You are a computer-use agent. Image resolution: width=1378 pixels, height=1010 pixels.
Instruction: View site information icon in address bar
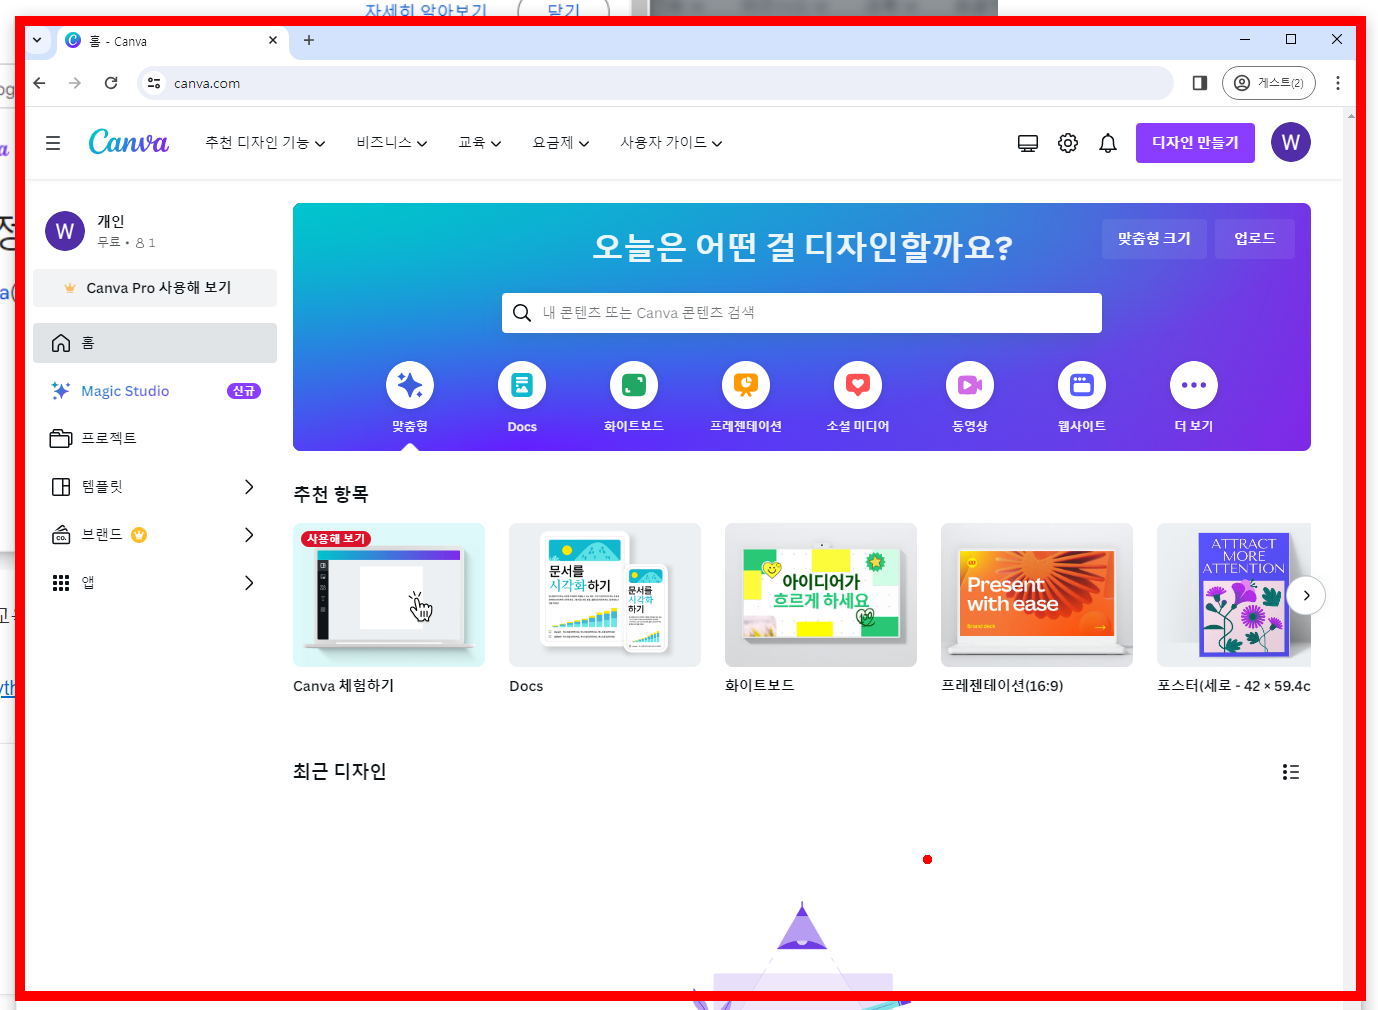[154, 83]
